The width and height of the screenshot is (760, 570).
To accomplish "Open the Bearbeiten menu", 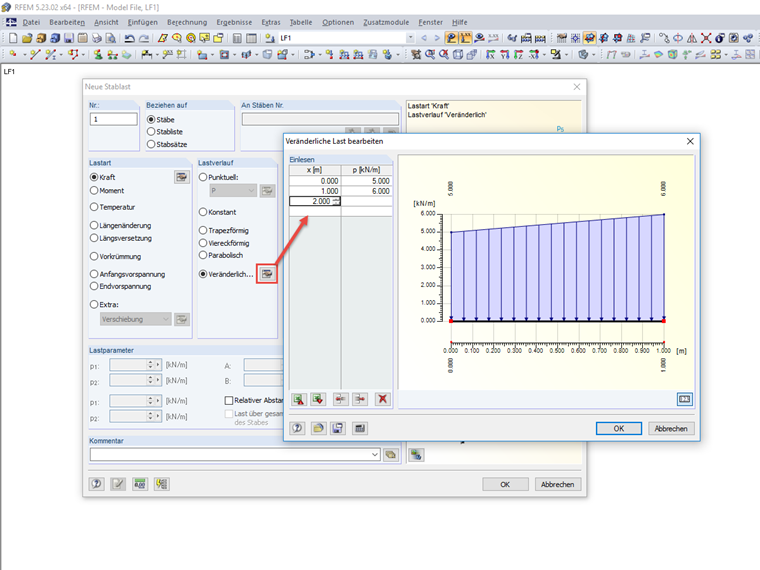I will tap(67, 22).
